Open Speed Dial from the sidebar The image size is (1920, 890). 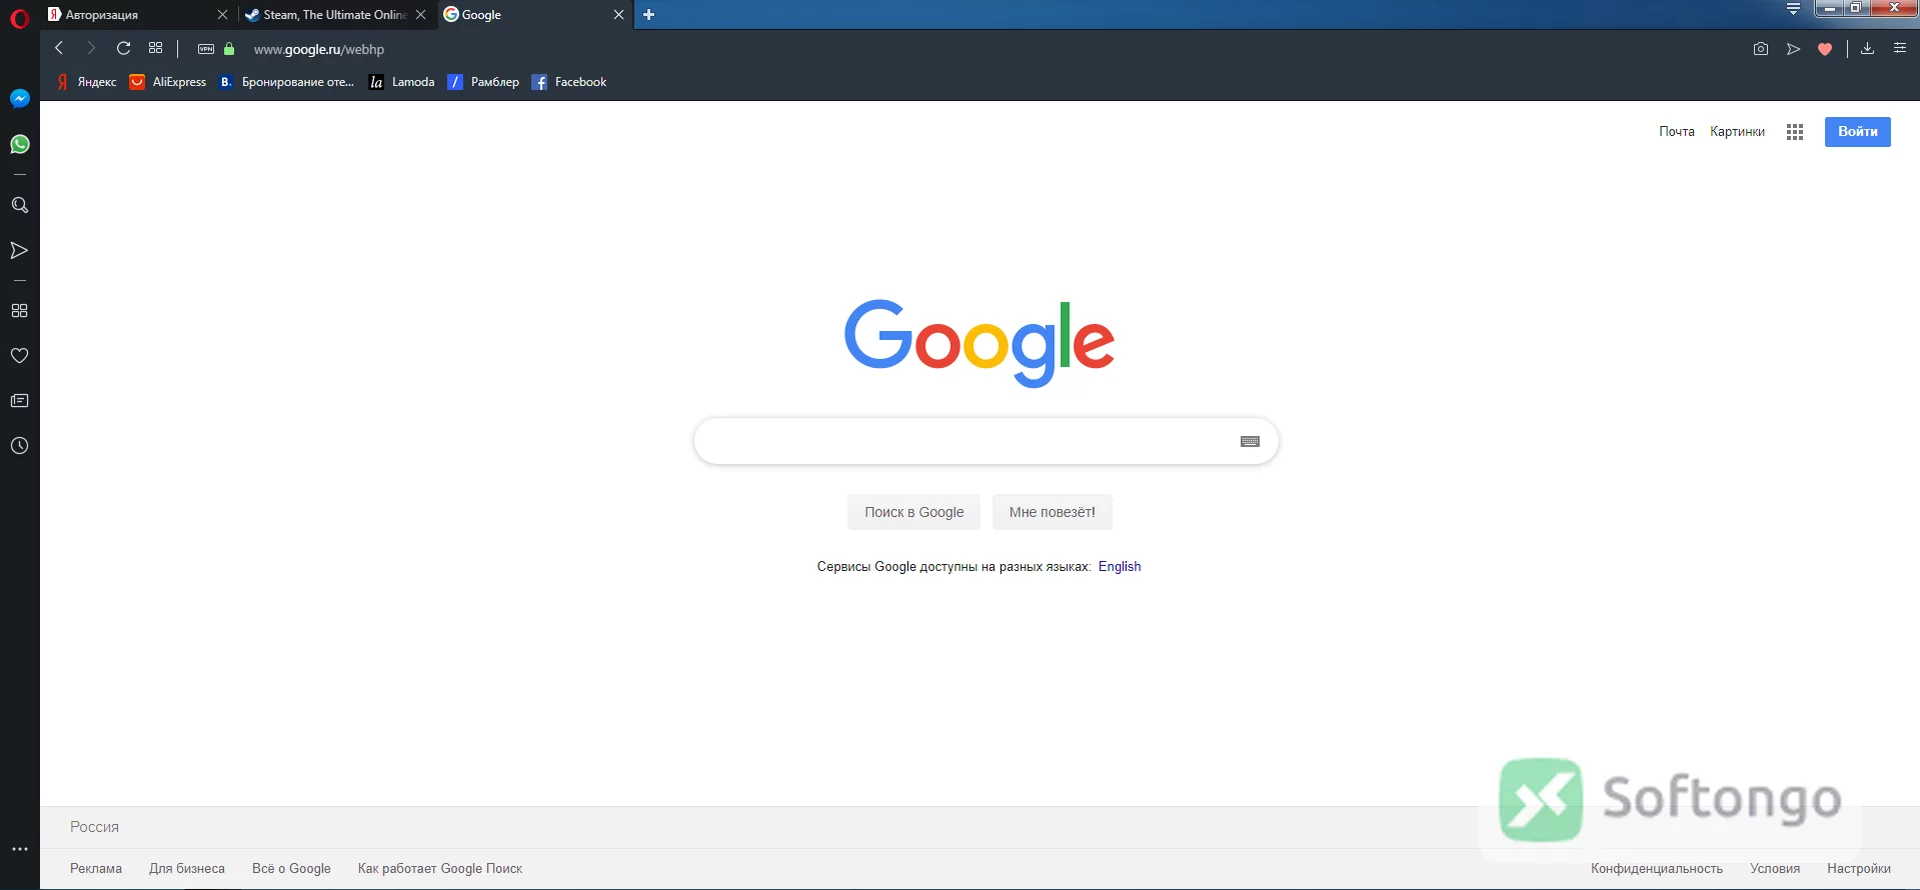(x=19, y=311)
